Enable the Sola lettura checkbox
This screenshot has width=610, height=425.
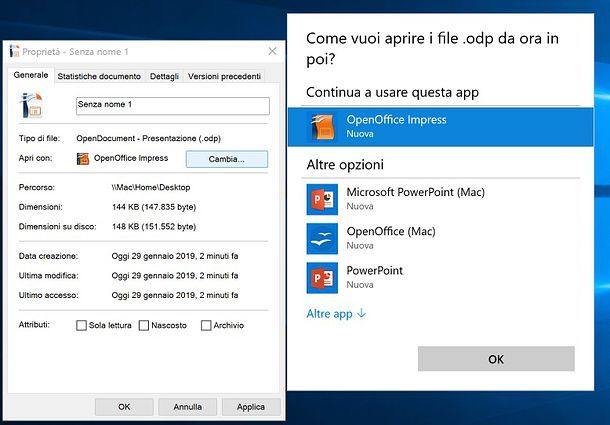pos(81,325)
